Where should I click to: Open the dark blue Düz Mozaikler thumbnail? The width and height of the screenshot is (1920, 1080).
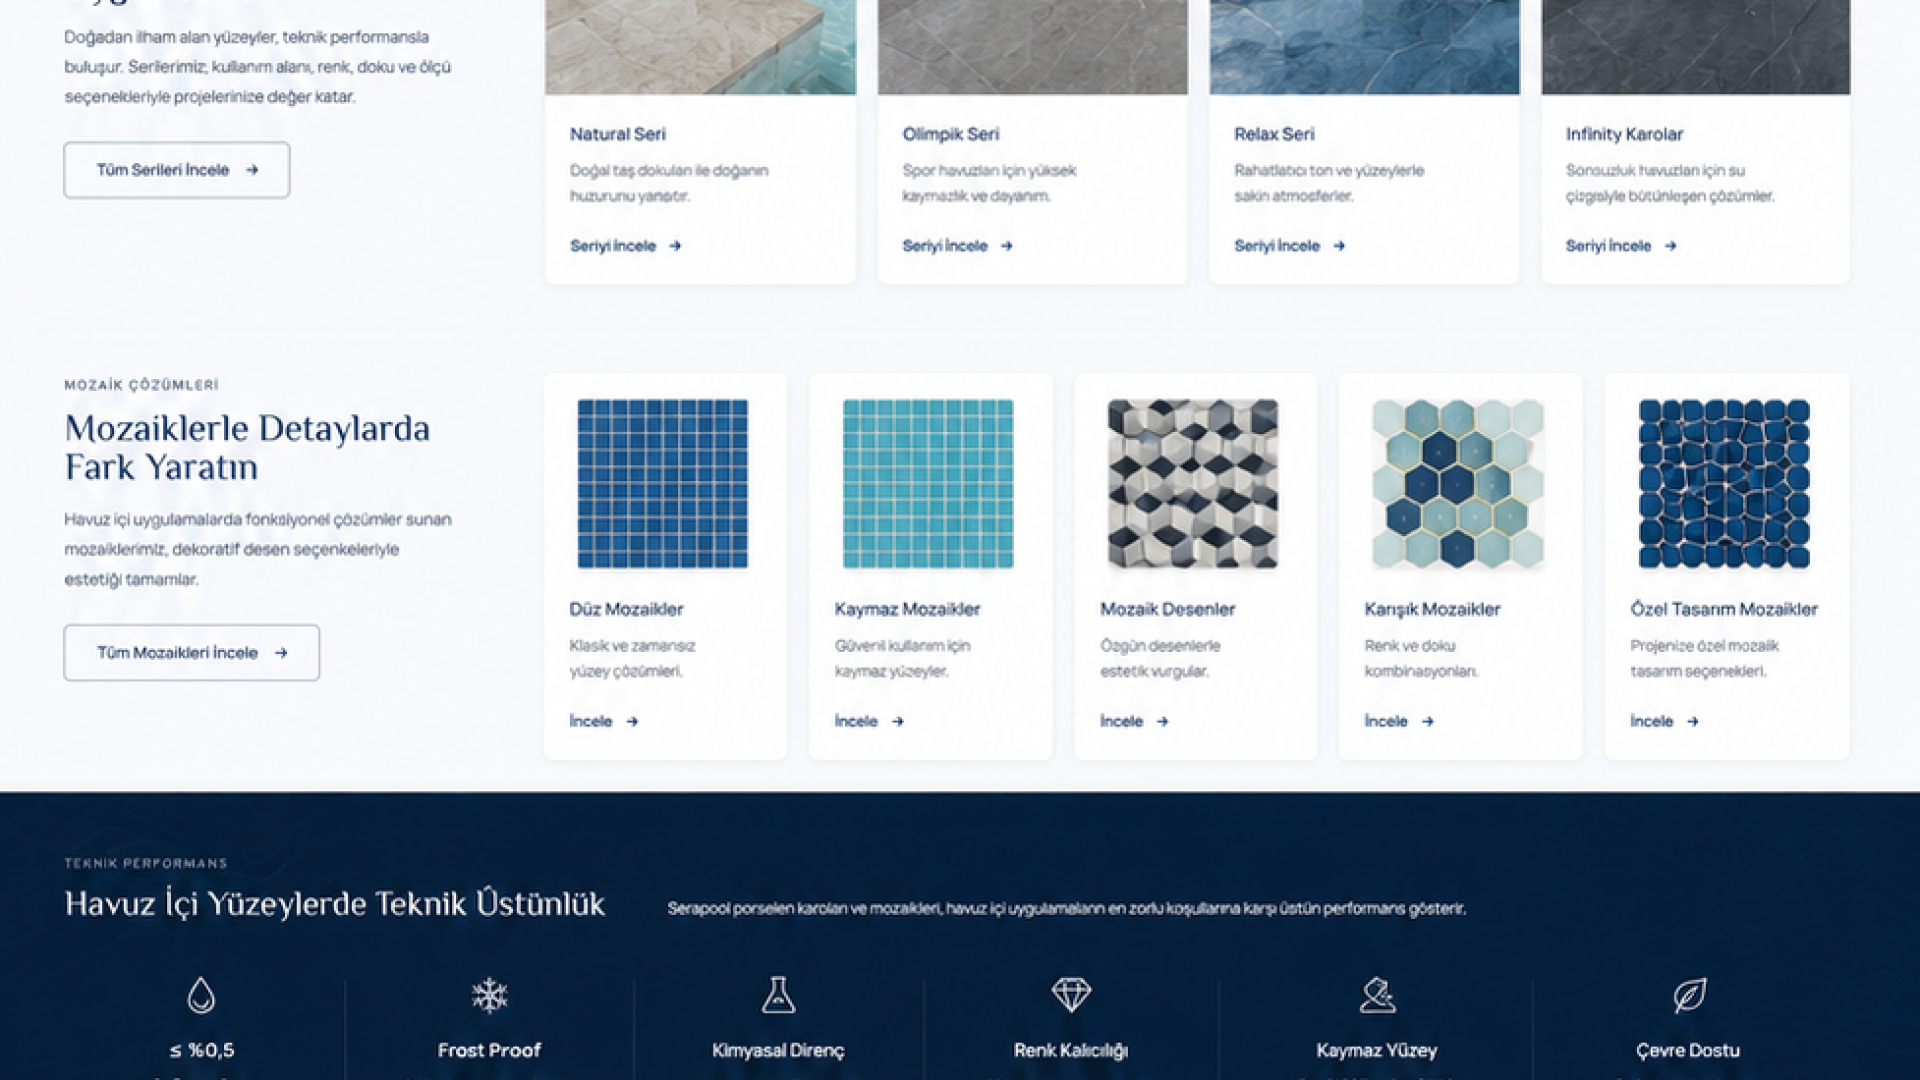pos(662,484)
